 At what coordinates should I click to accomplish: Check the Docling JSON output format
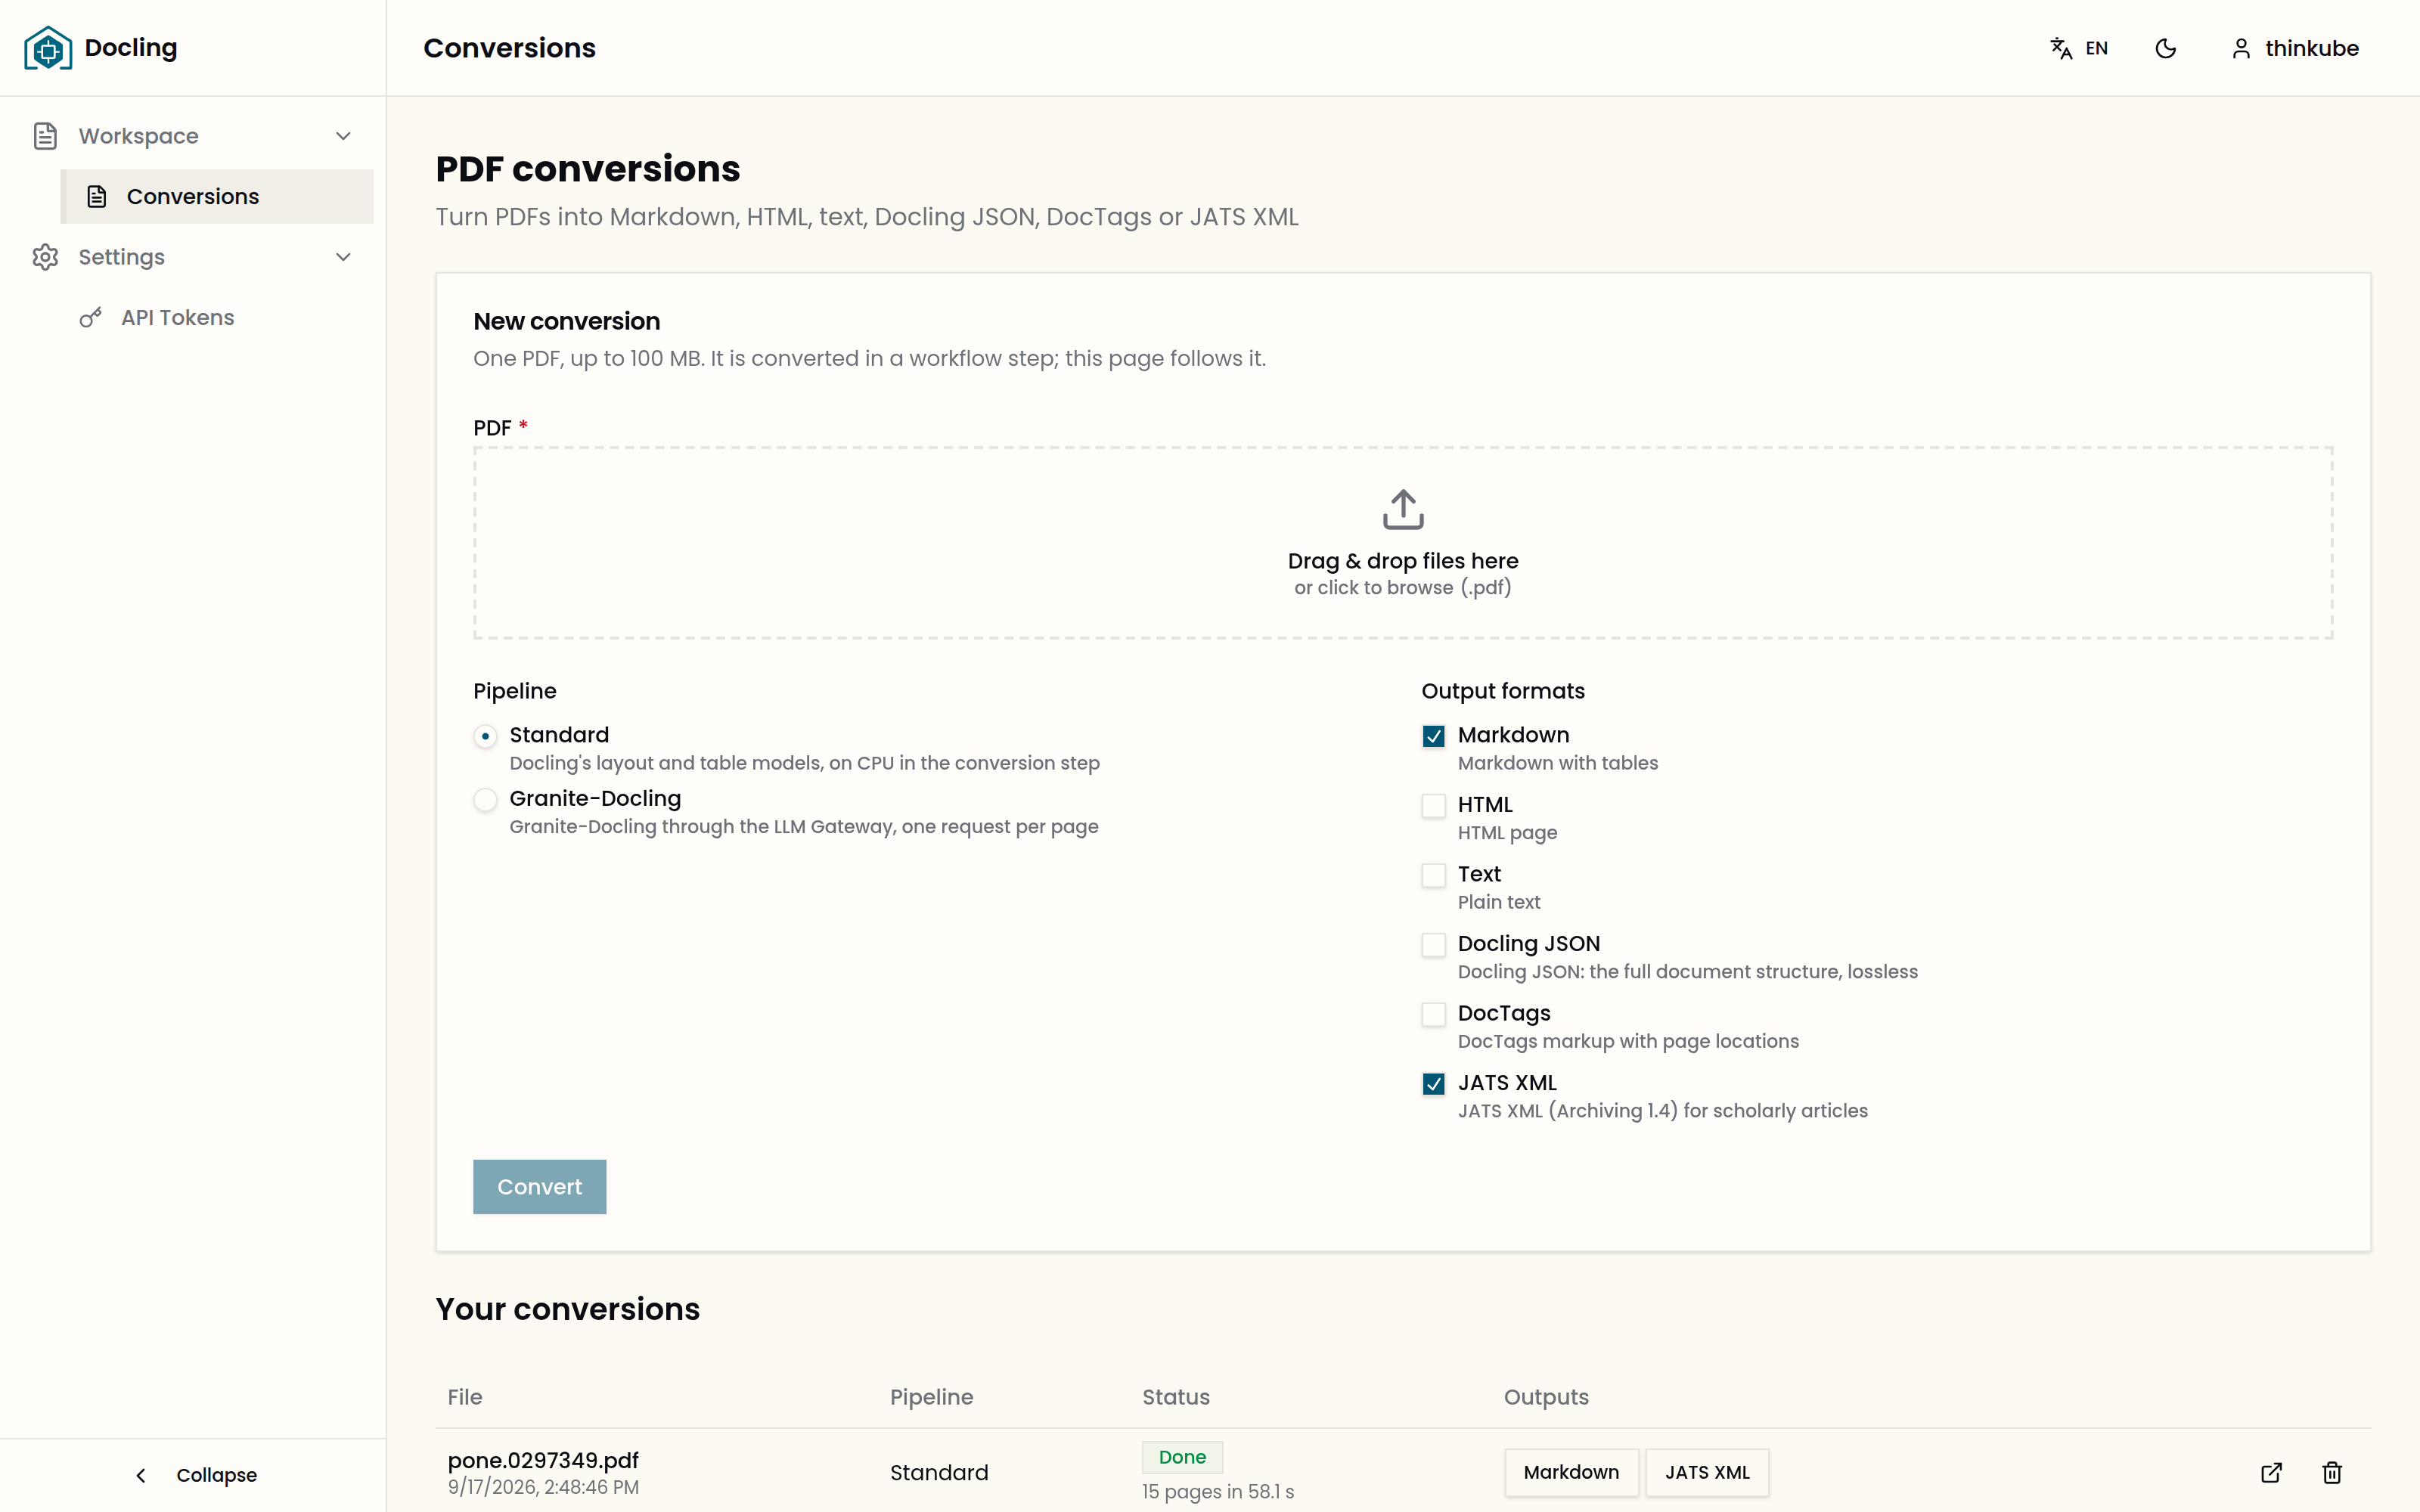1433,944
